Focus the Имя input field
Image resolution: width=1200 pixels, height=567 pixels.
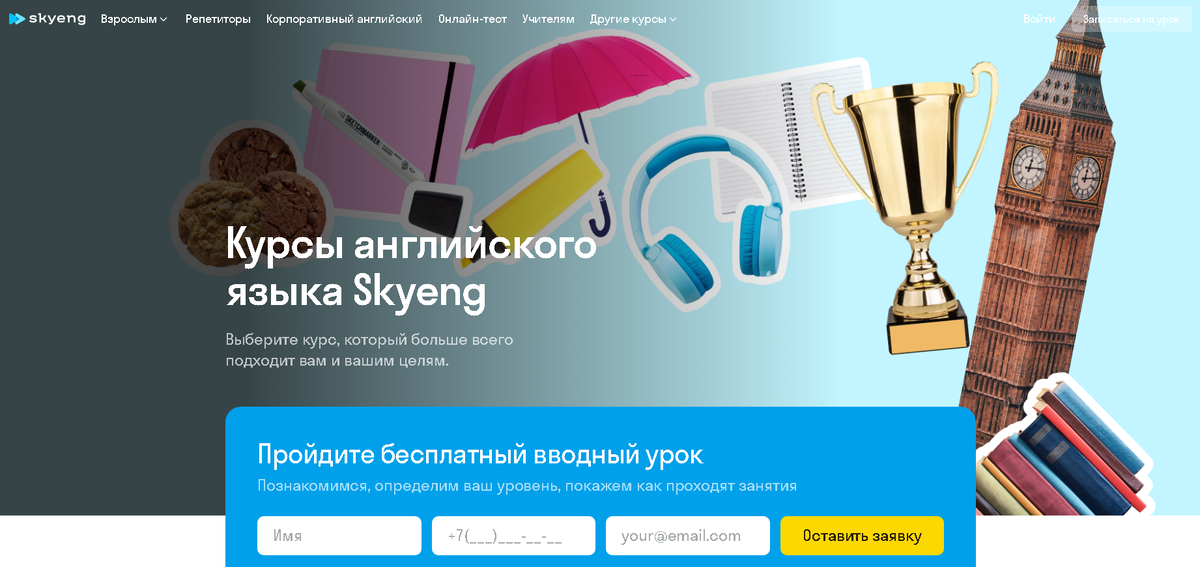tap(339, 535)
